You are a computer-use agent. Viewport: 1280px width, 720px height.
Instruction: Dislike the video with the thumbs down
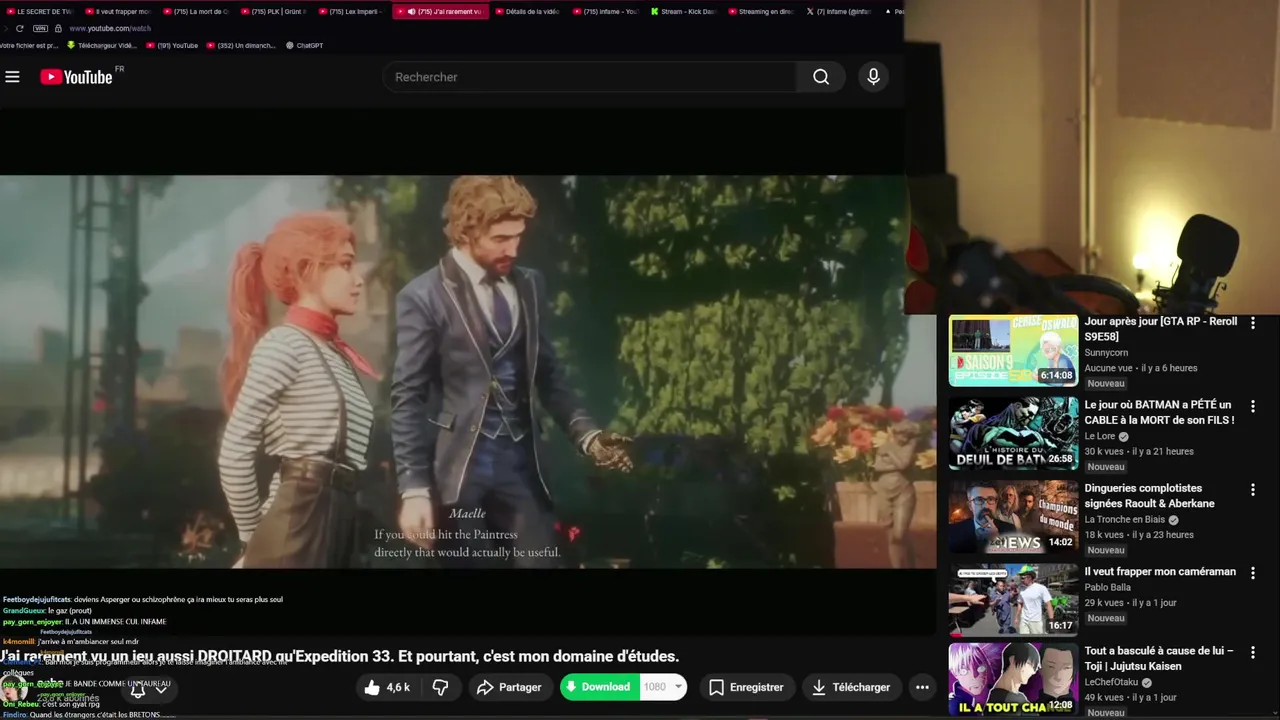440,687
